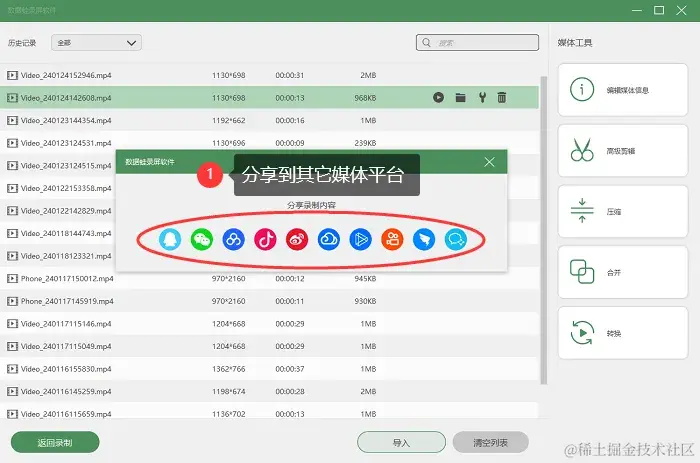Click film icon beside Phone_240117150012.mp4
This screenshot has width=700, height=463.
(x=12, y=279)
